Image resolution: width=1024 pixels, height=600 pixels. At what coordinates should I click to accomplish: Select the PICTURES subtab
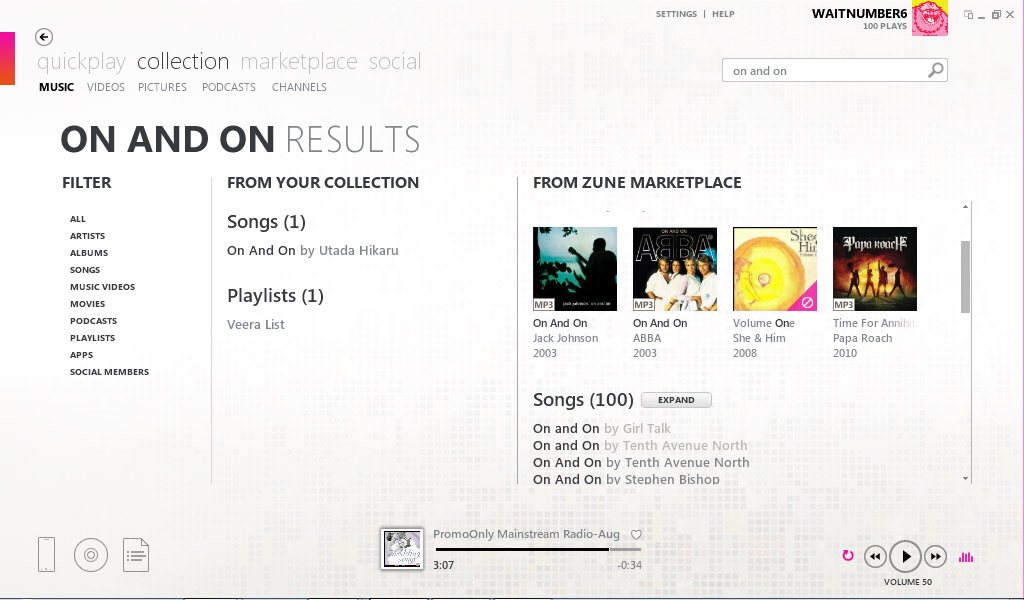tap(162, 87)
